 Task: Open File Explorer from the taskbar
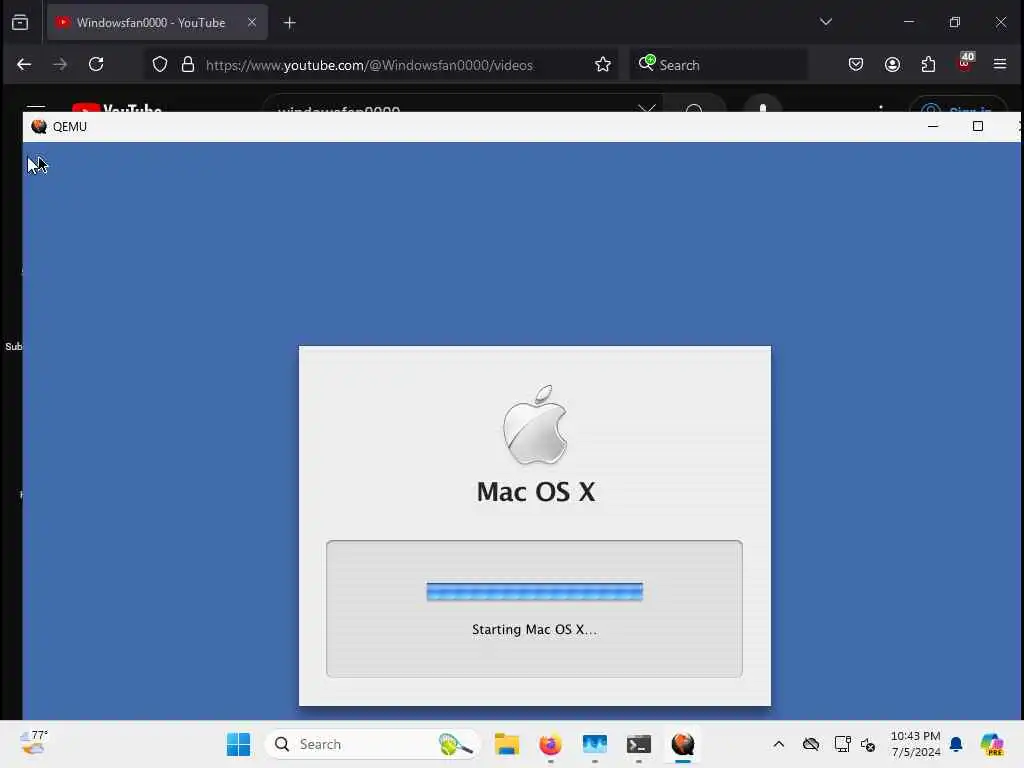507,744
